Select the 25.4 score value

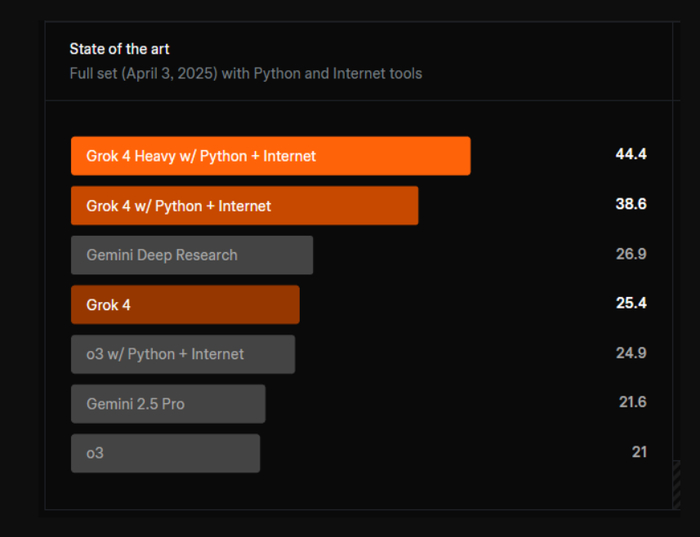point(631,303)
